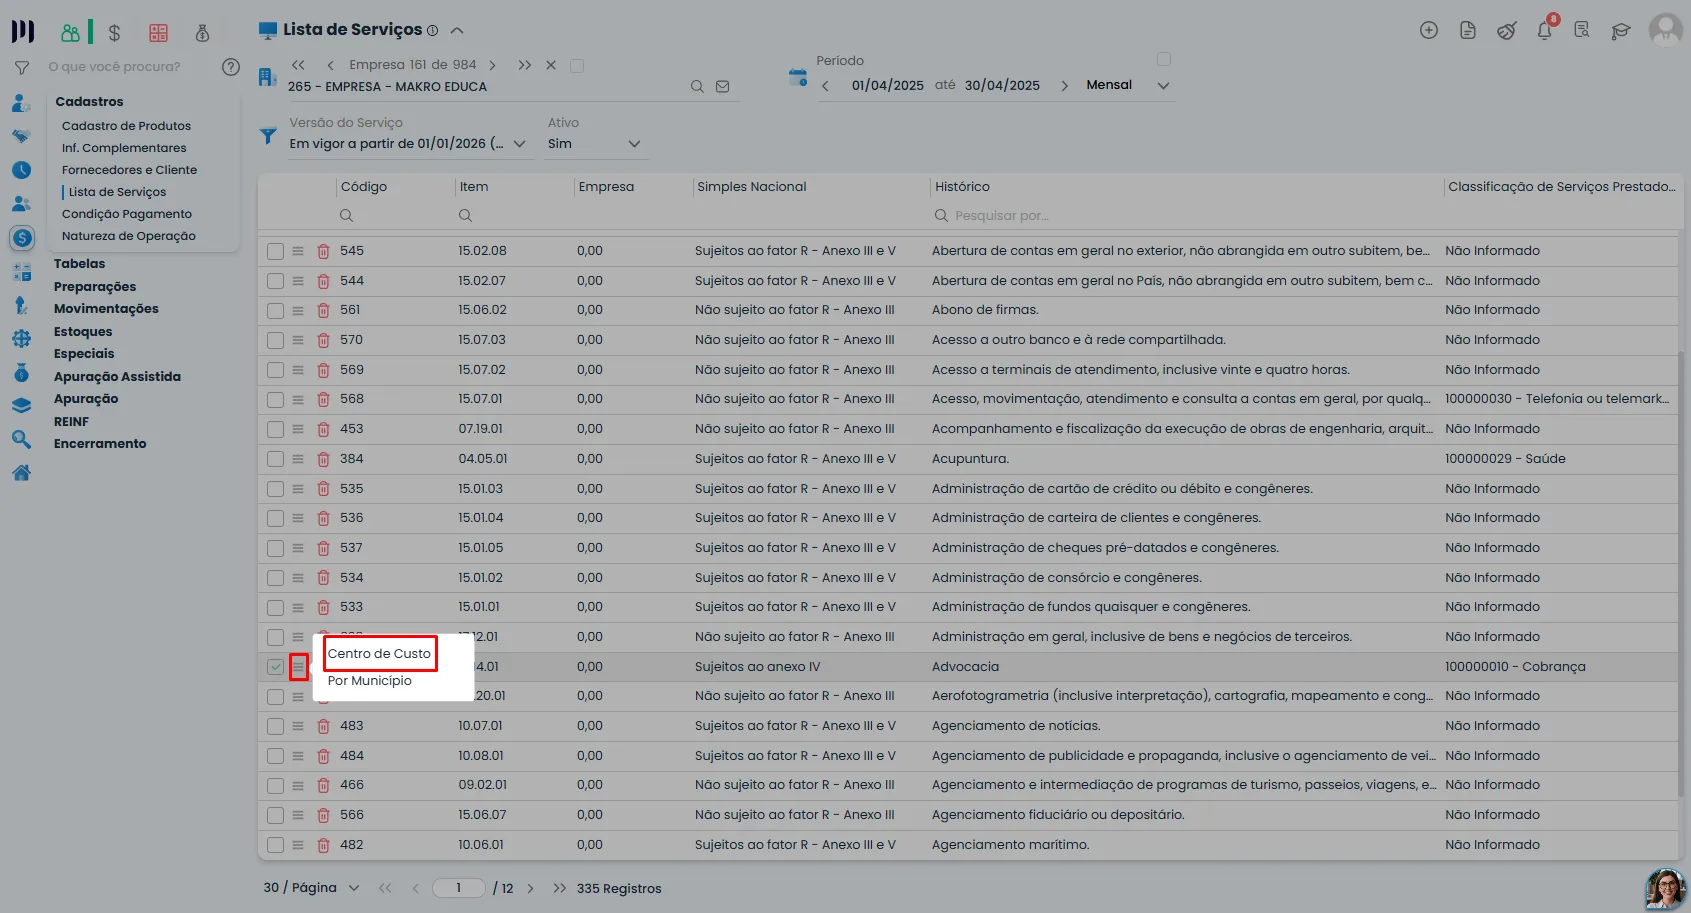The height and width of the screenshot is (913, 1691).
Task: Open Cadastro de Produtos in sidebar
Action: tap(126, 126)
